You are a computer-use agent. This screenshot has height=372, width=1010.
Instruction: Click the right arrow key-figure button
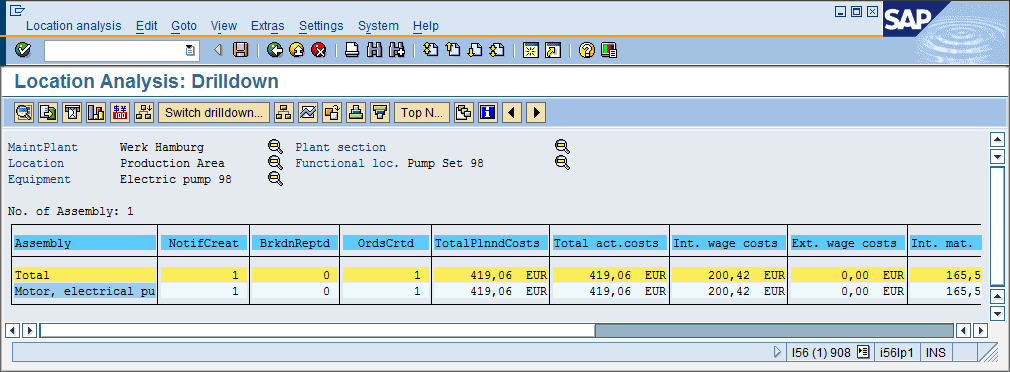(536, 113)
